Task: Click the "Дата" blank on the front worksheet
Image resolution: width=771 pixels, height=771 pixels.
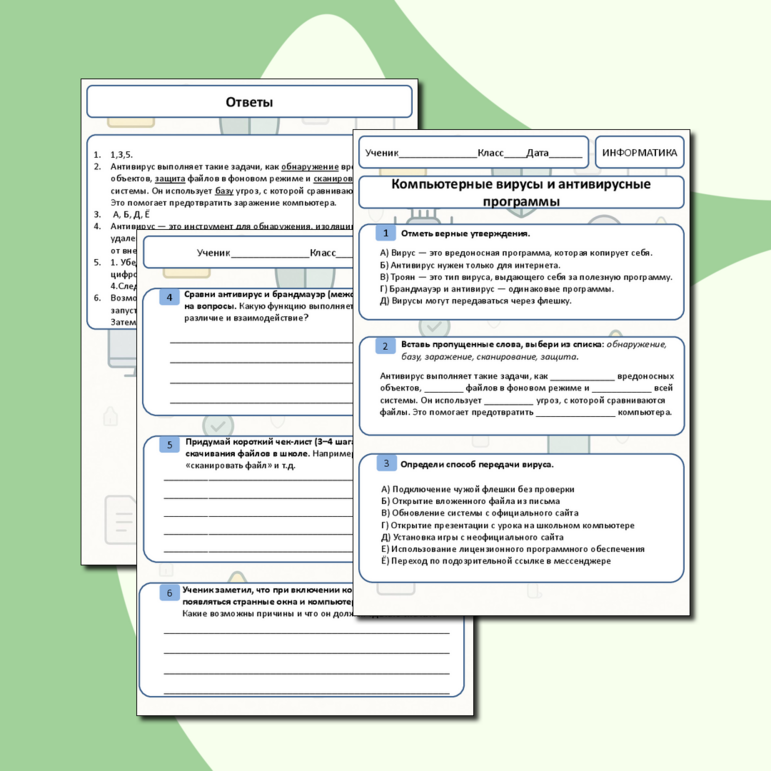Action: click(565, 154)
